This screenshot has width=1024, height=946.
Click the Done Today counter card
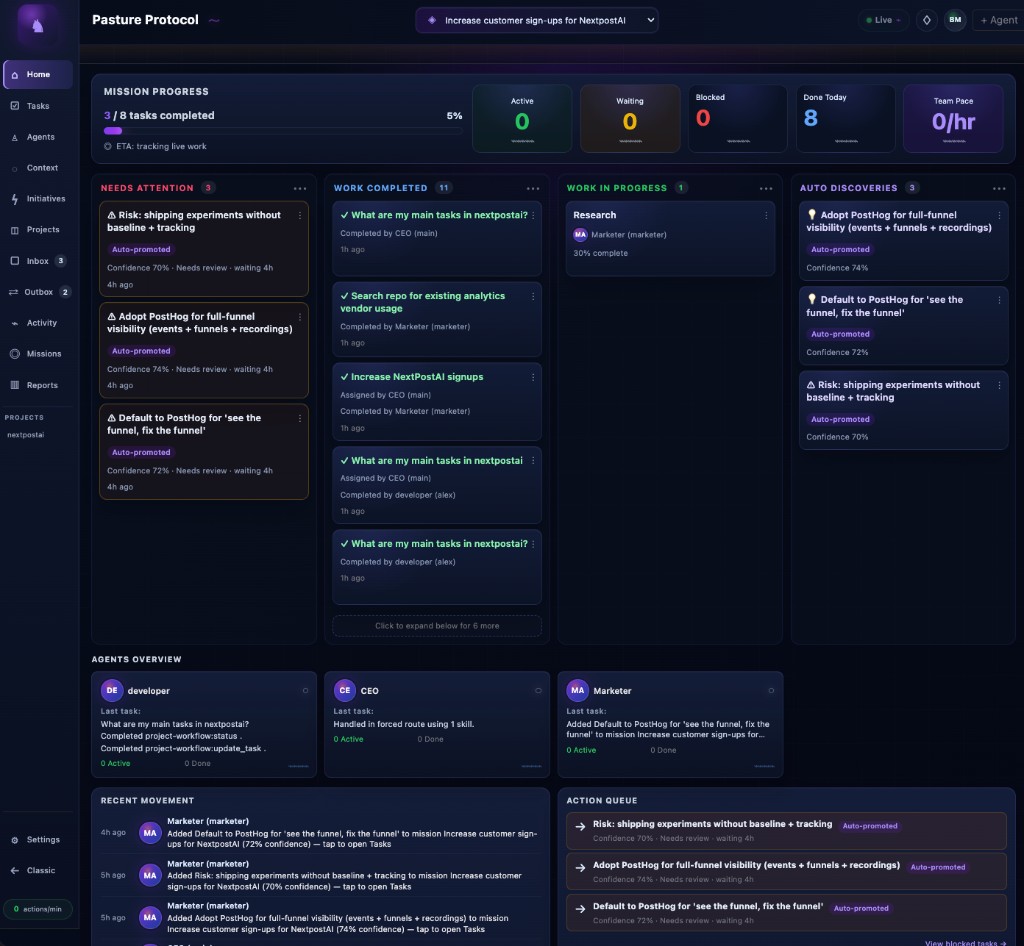click(x=845, y=118)
